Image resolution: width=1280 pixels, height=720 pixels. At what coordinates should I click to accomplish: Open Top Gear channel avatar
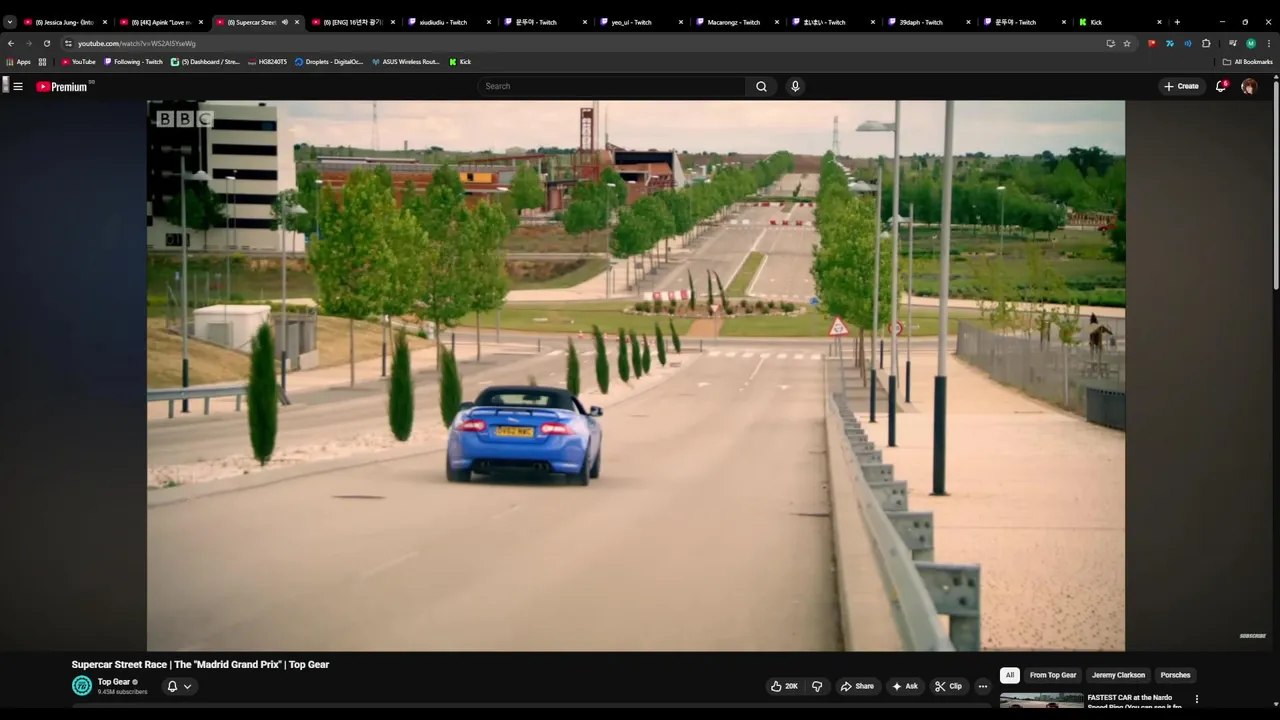pyautogui.click(x=82, y=685)
